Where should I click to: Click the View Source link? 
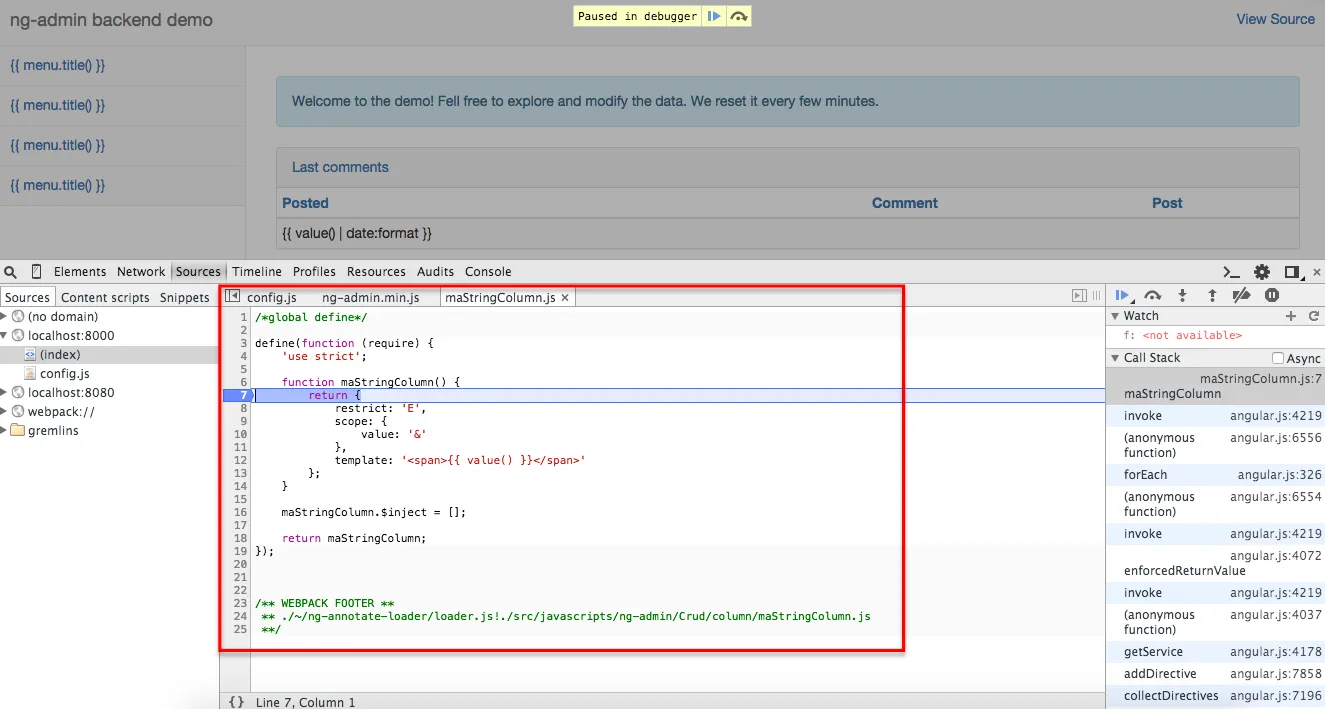pos(1274,18)
